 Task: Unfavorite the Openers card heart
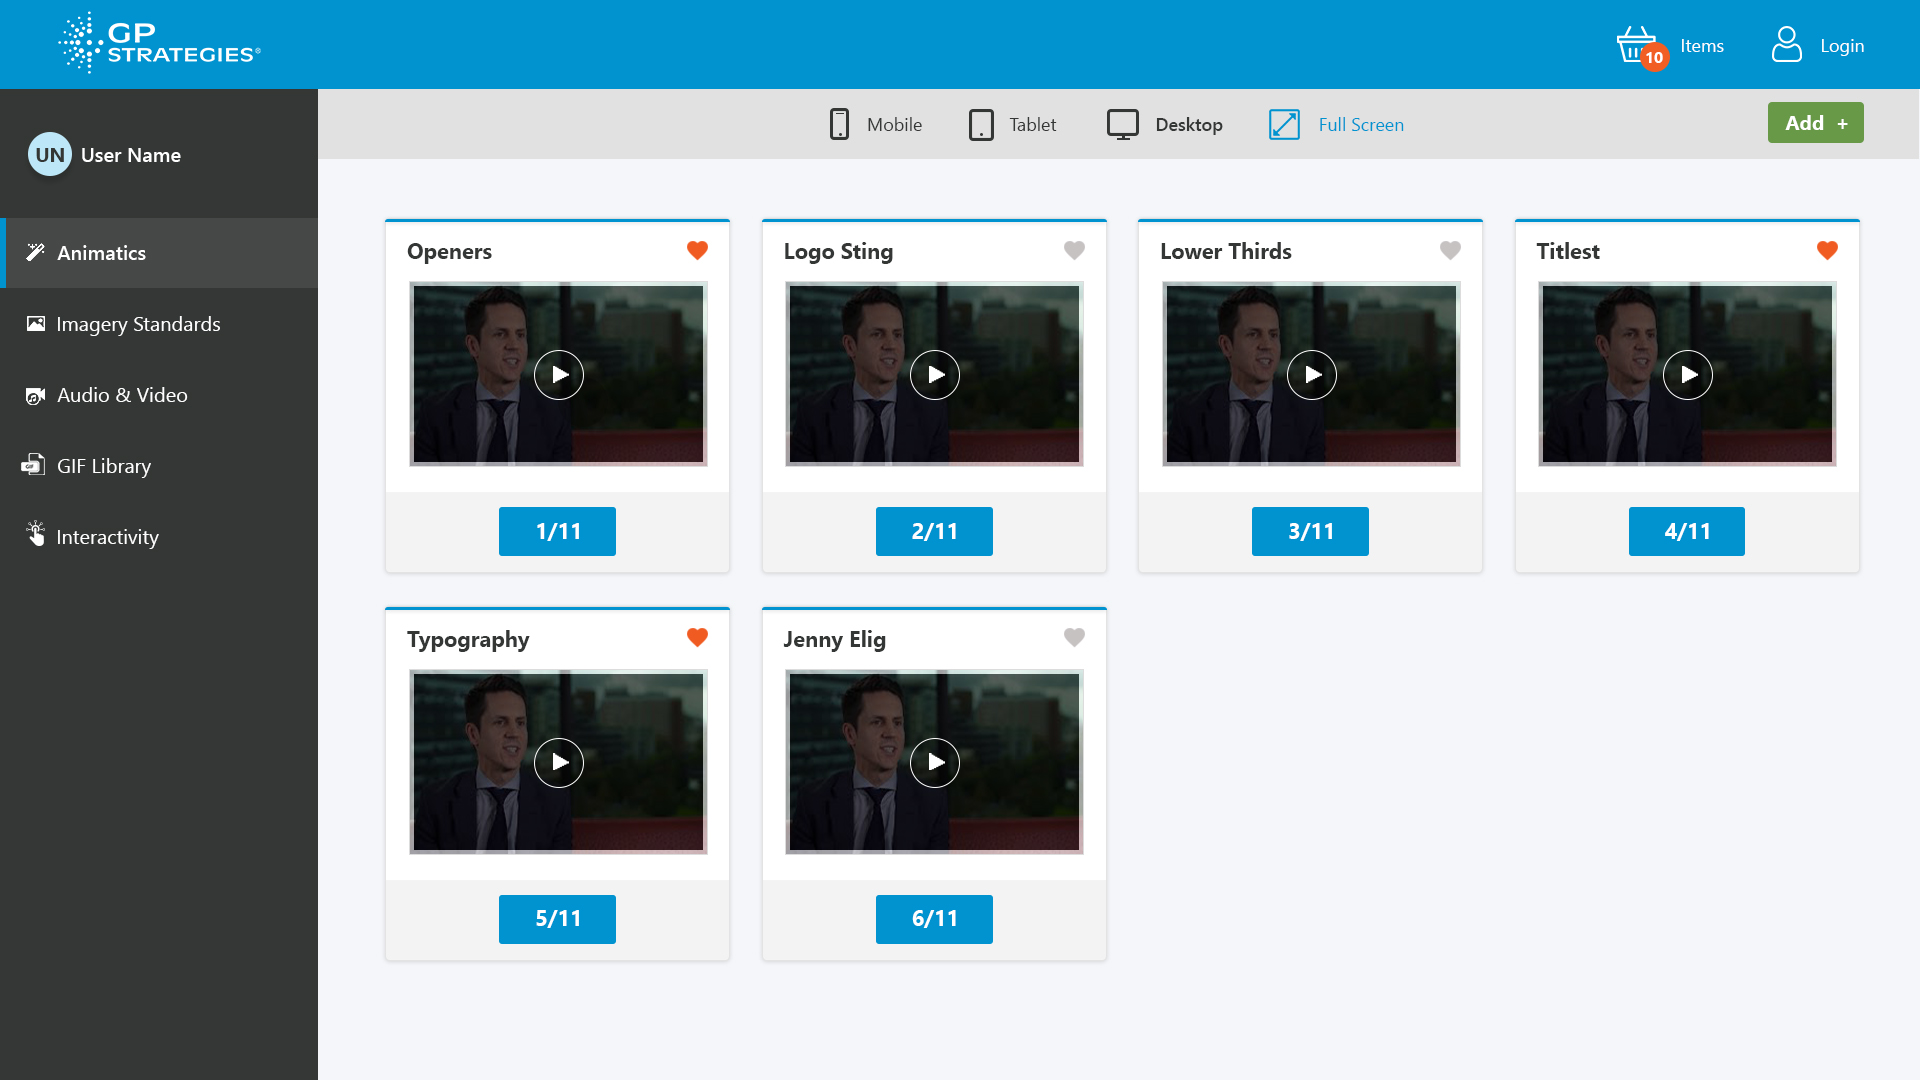pyautogui.click(x=697, y=250)
